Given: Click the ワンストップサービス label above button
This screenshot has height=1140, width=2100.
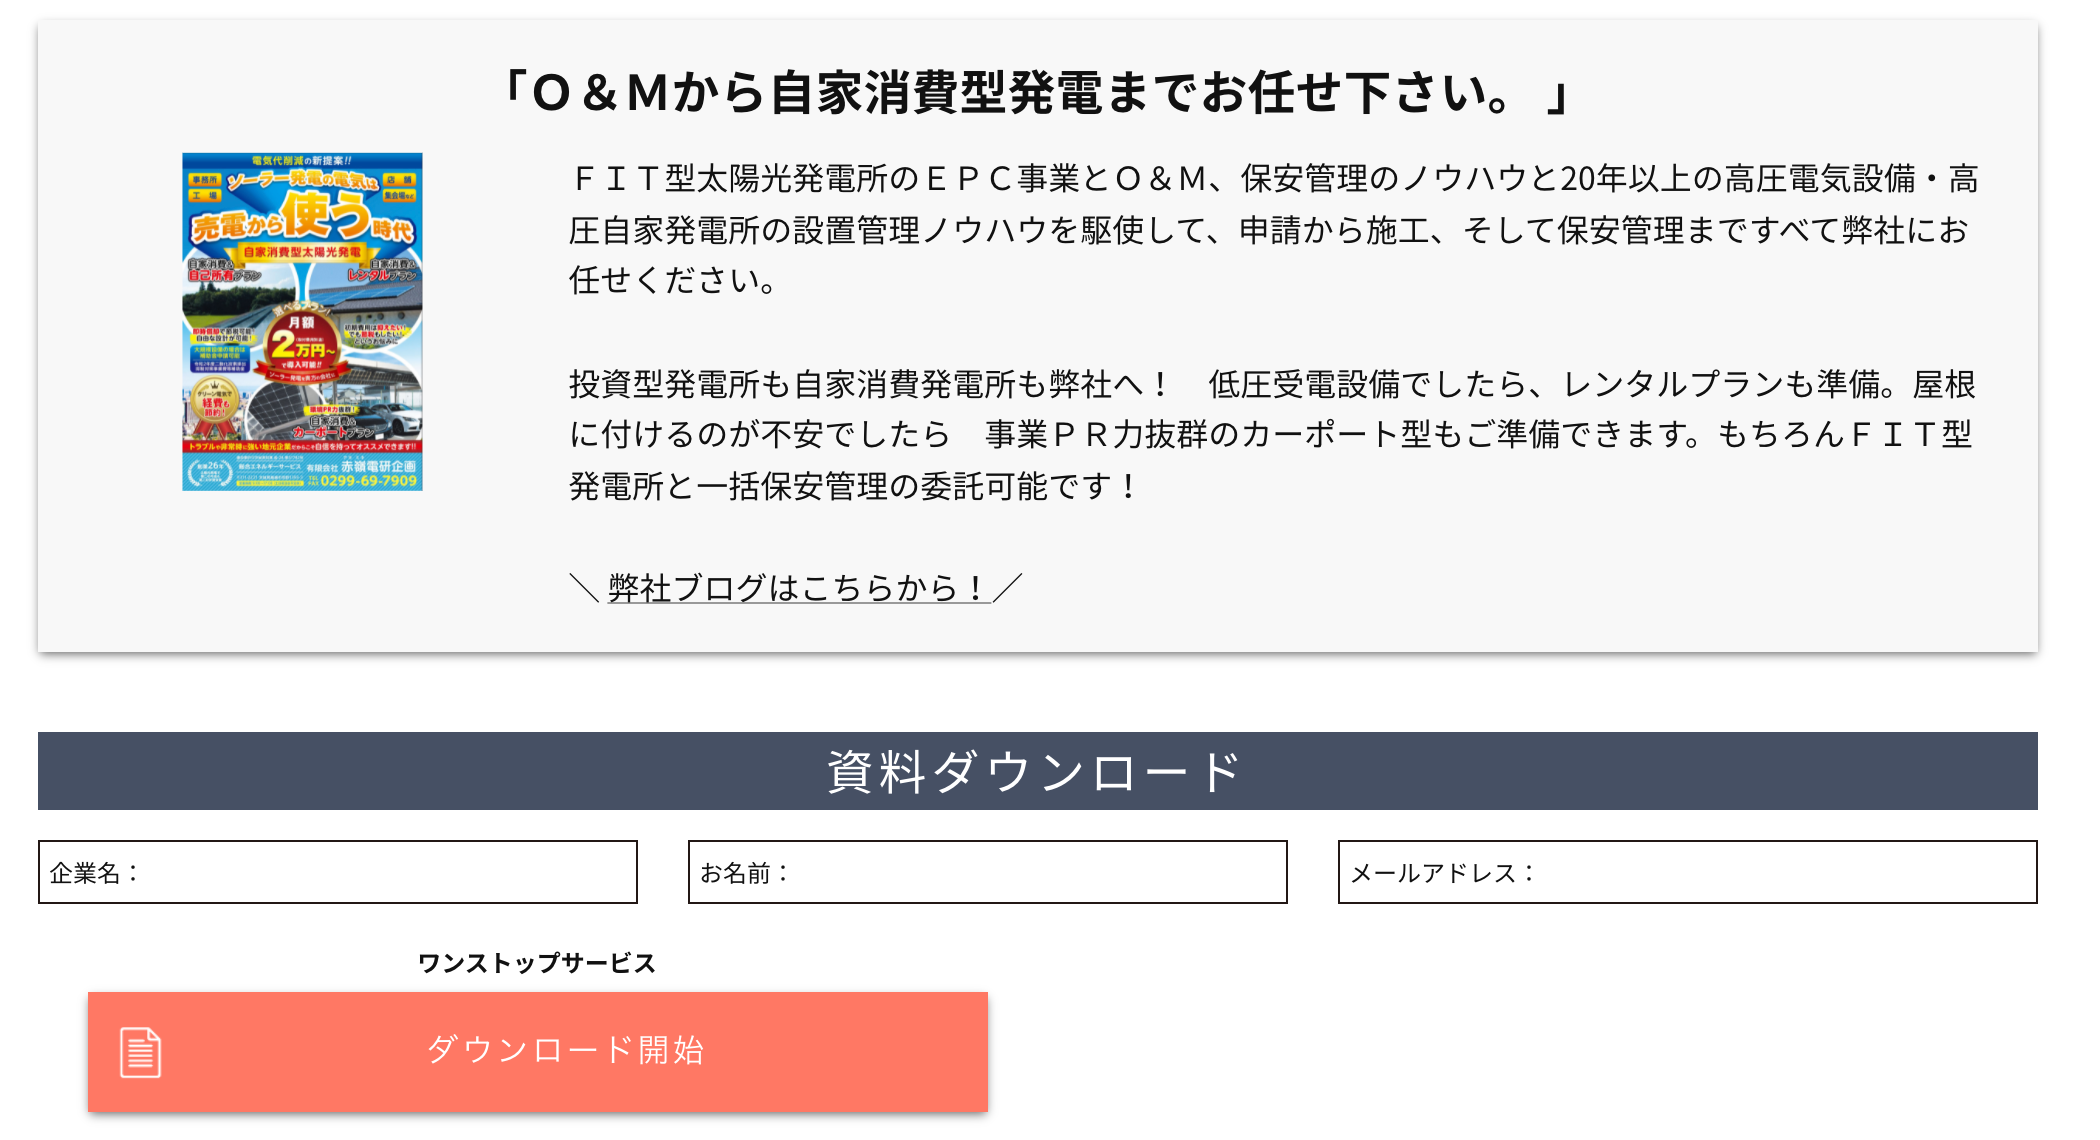Looking at the screenshot, I should 537,963.
